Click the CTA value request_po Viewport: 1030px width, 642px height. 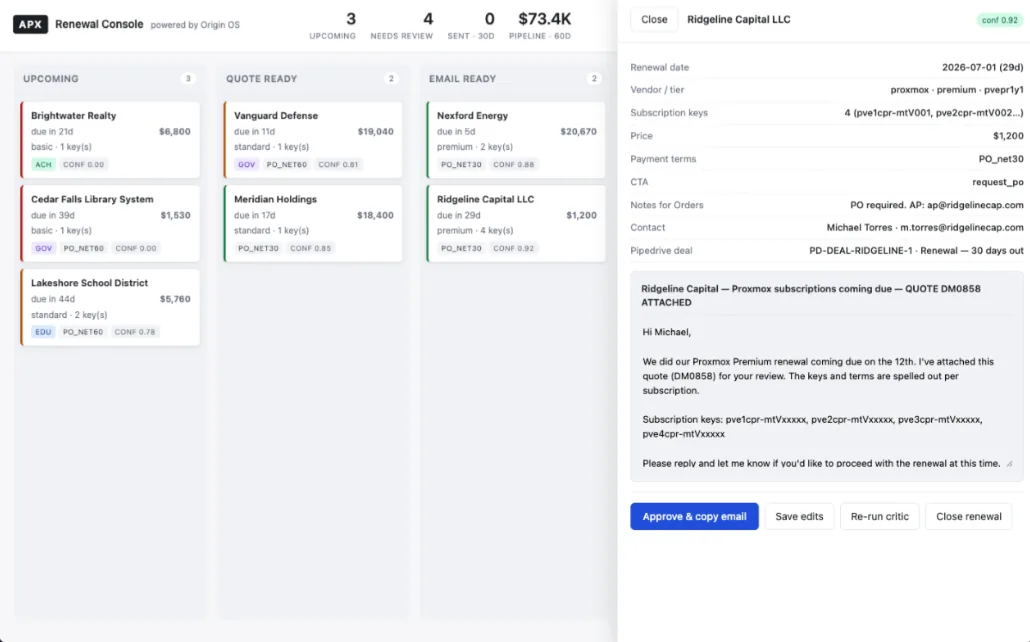997,182
